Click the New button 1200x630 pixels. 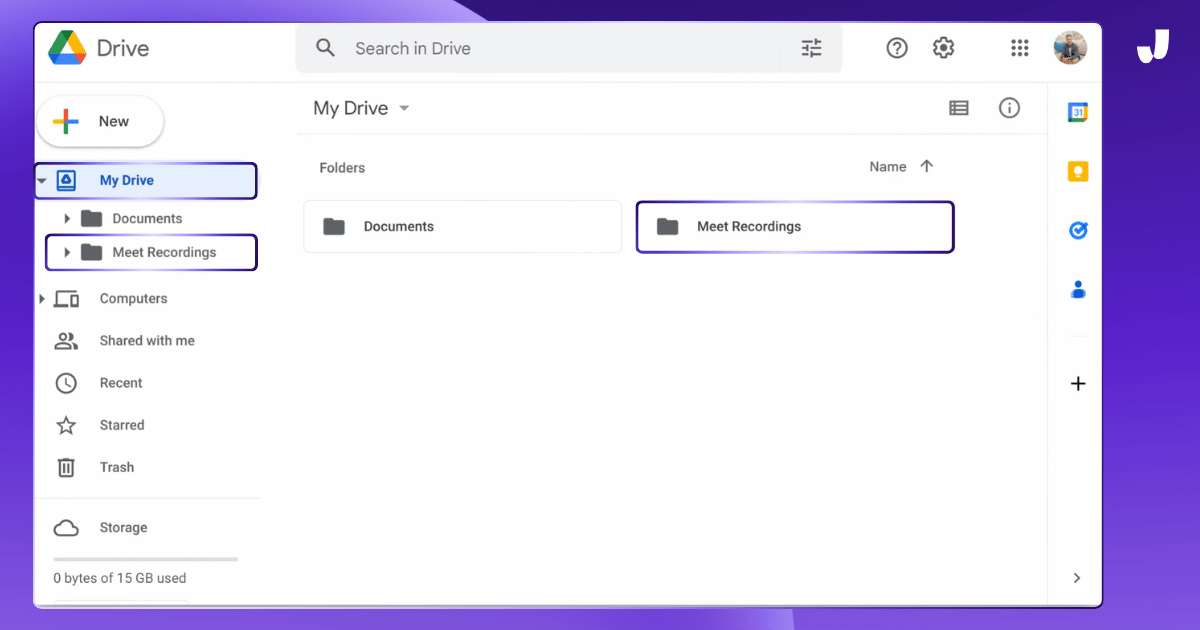tap(100, 122)
